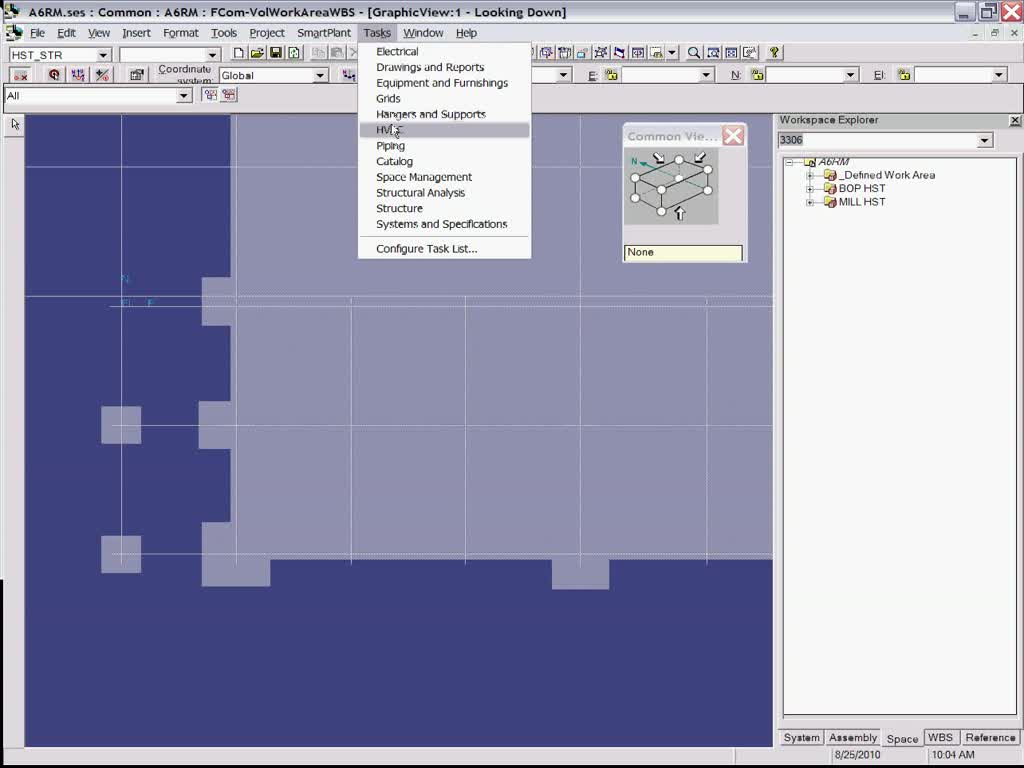Click the New document icon
This screenshot has width=1024, height=768.
(x=239, y=53)
